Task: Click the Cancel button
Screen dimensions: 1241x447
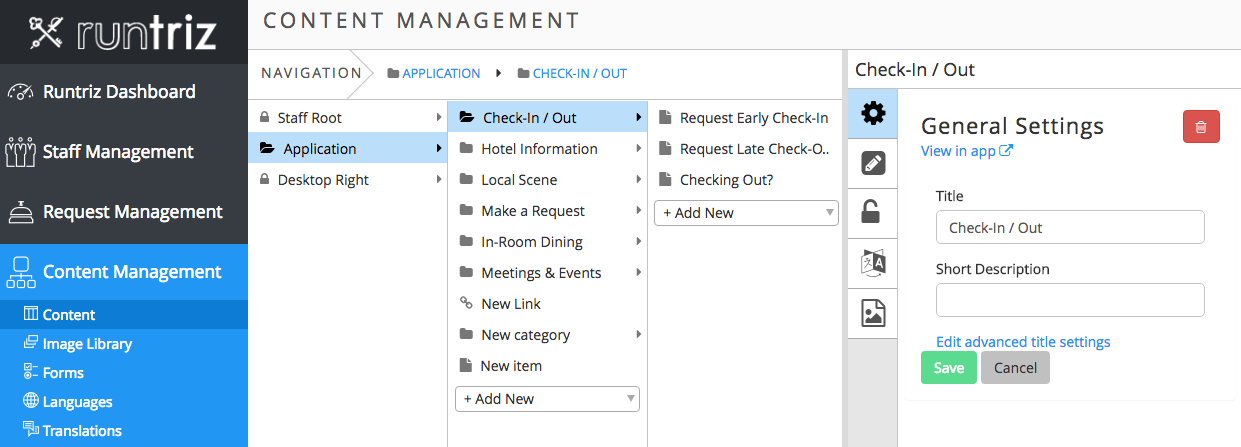Action: (1015, 368)
